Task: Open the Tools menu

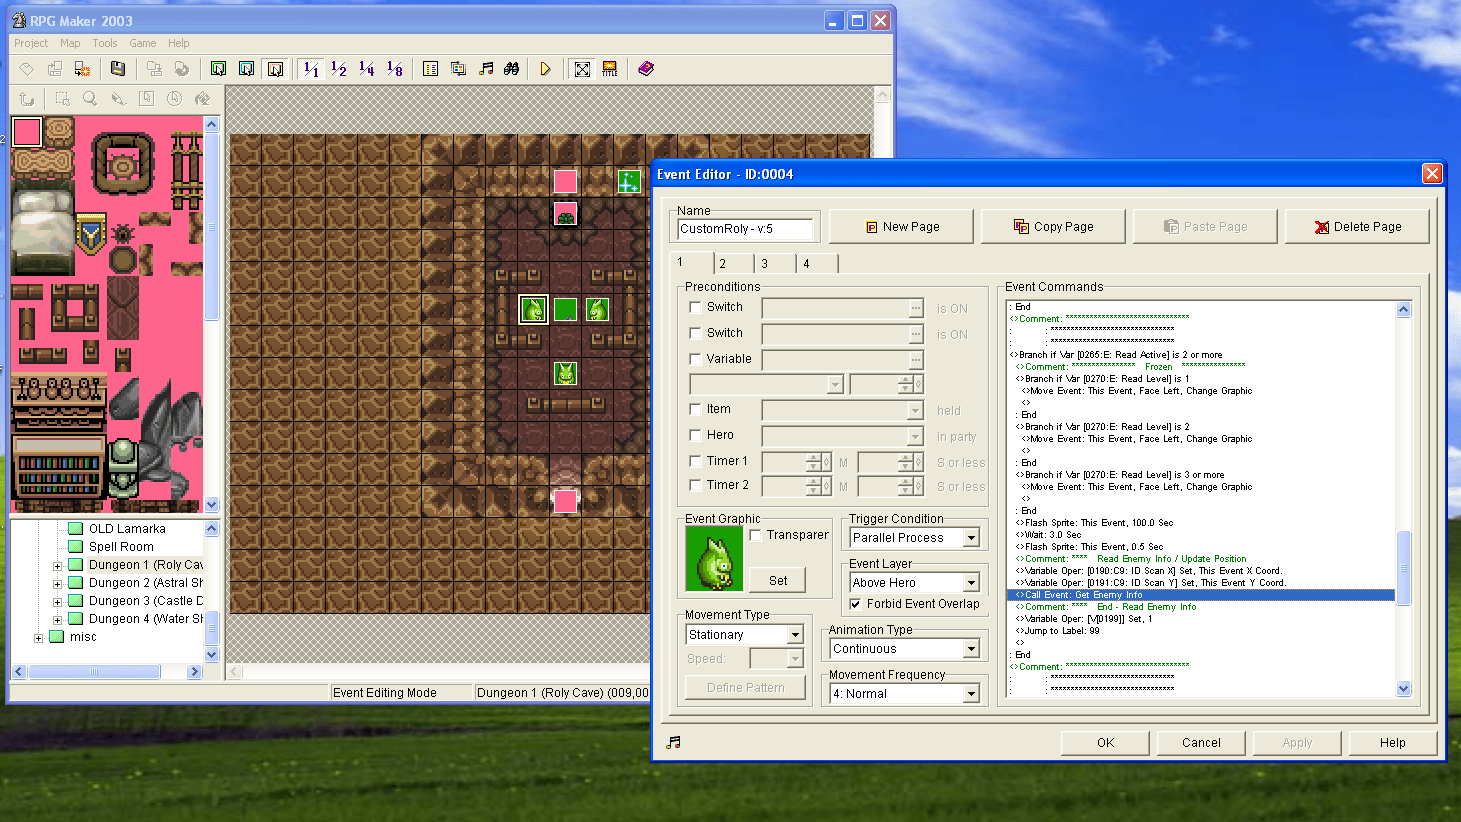Action: (105, 43)
